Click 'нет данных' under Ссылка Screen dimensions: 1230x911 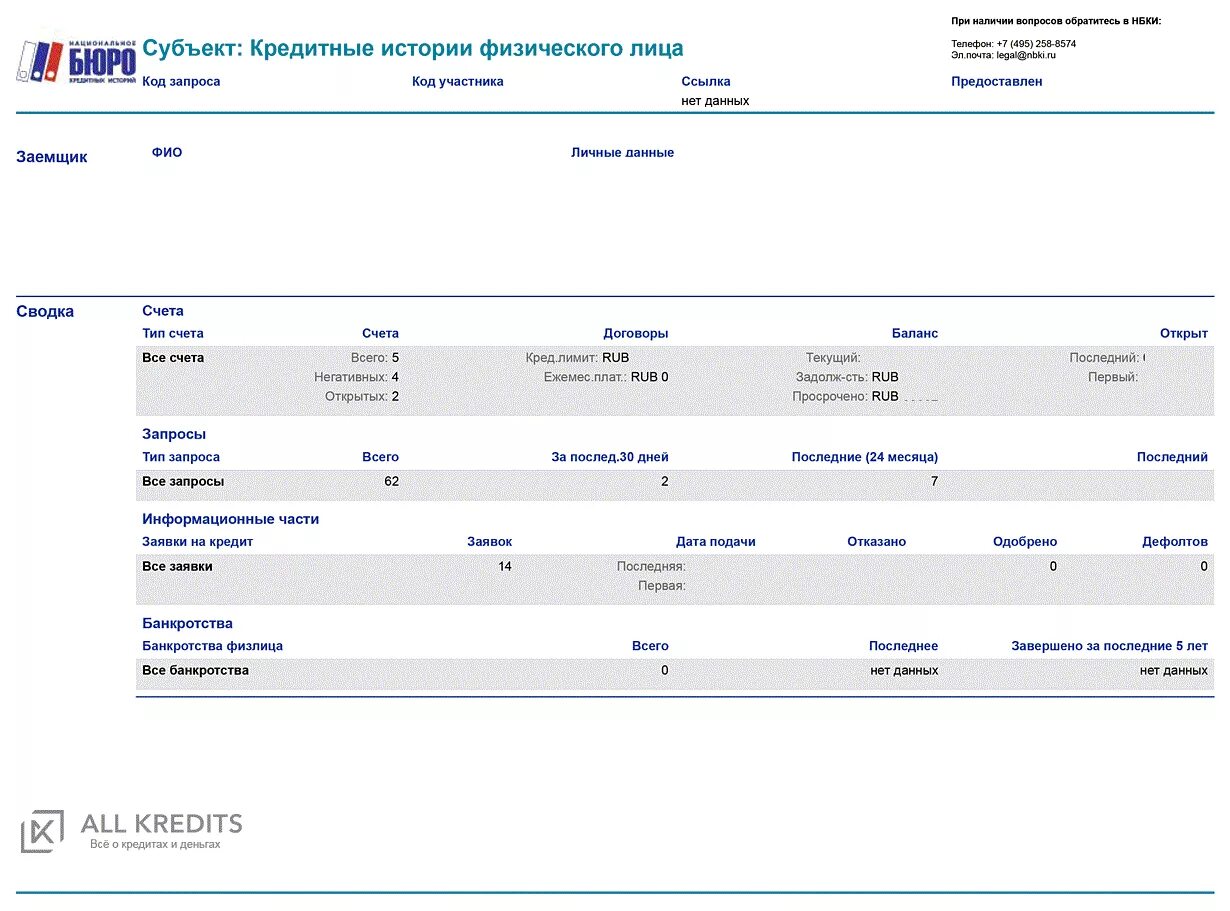pos(715,101)
